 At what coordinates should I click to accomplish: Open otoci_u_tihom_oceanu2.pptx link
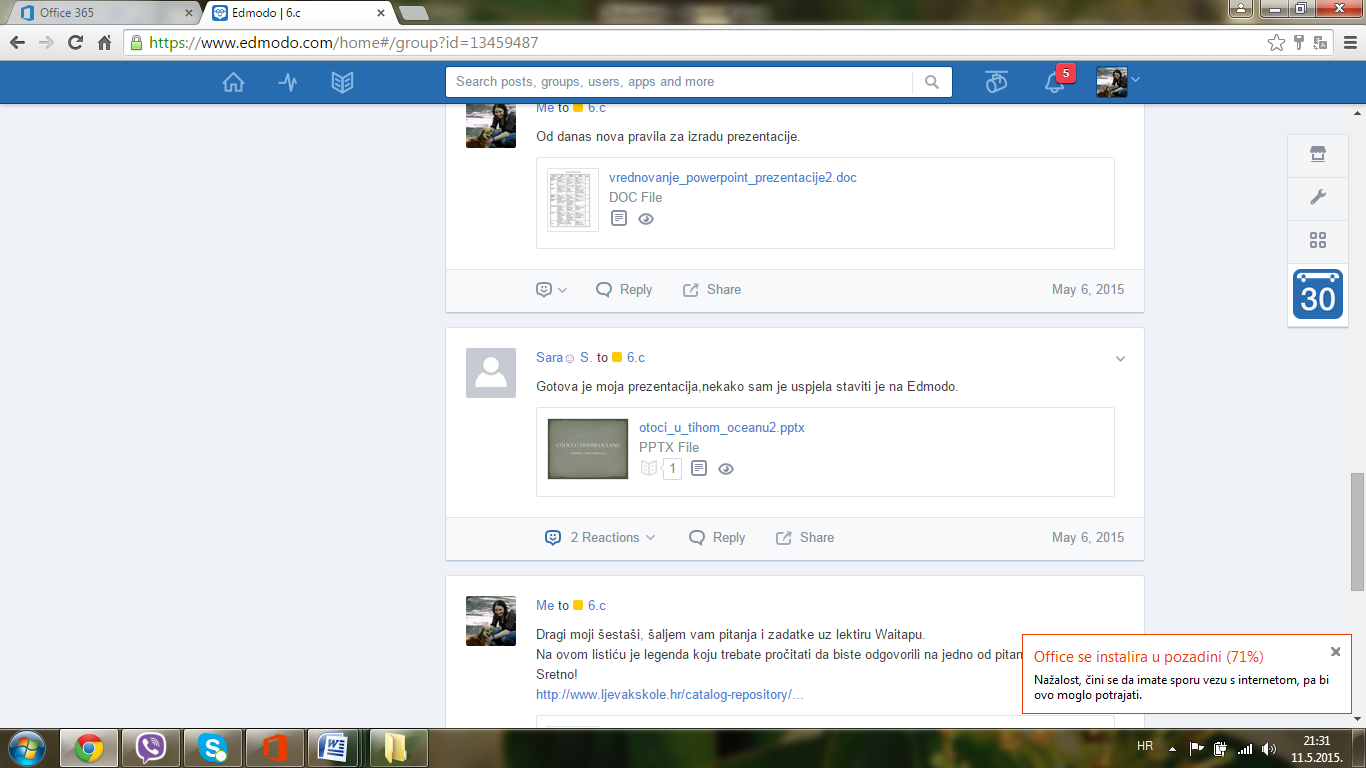pos(722,427)
